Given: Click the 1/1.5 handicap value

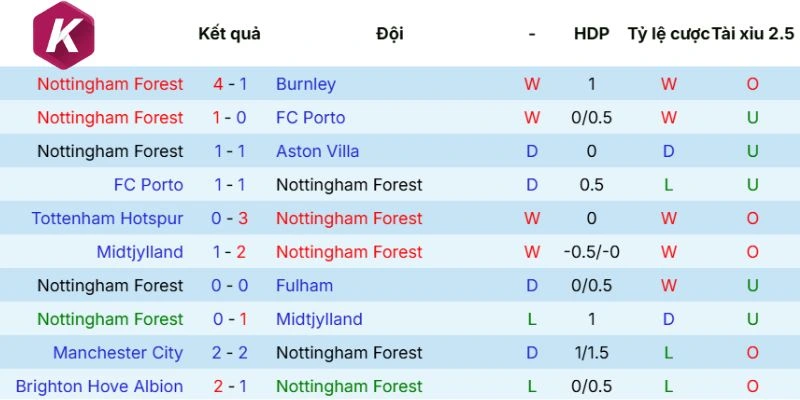Looking at the screenshot, I should (591, 352).
